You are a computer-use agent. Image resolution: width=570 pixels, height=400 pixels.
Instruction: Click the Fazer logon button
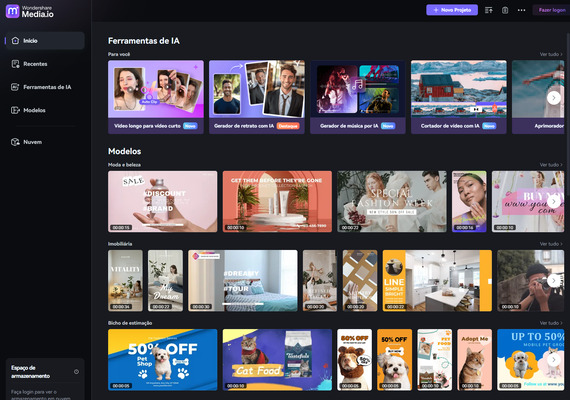tap(551, 10)
